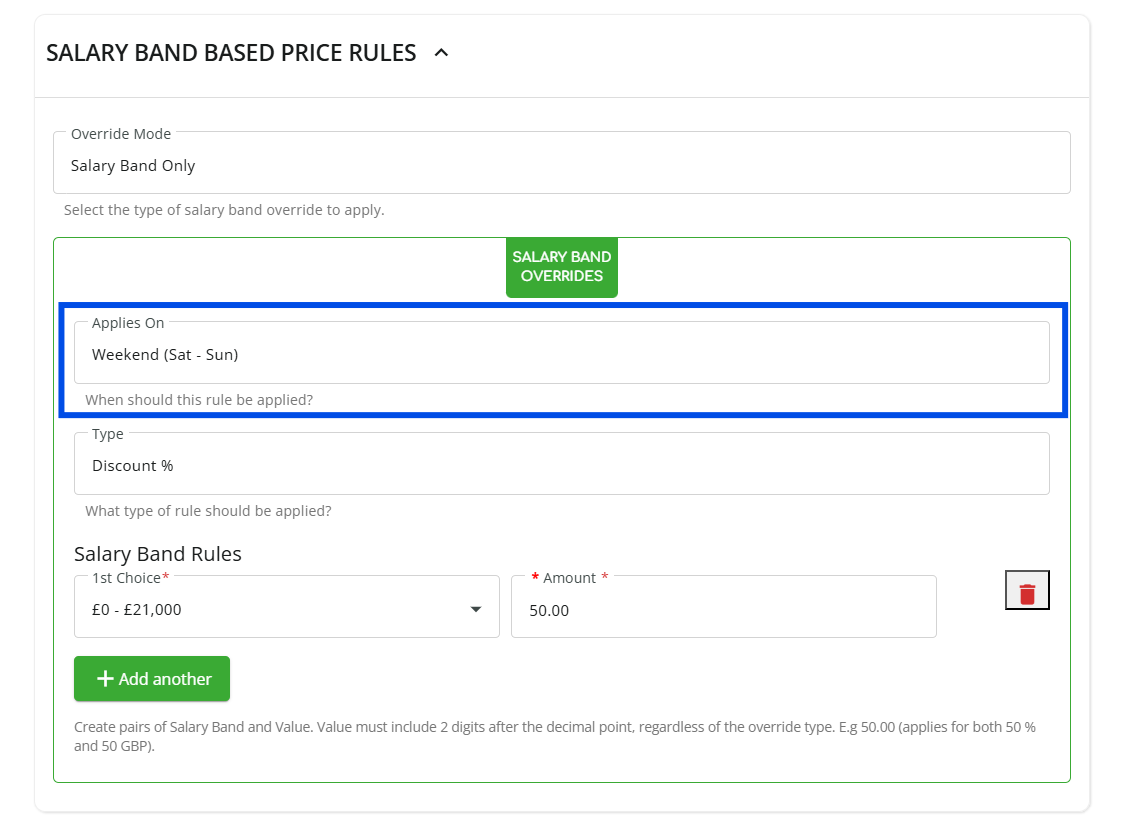Click the 'What type of rule should be applied?' hint
Screen dimensions: 1132x816
pyautogui.click(x=208, y=511)
